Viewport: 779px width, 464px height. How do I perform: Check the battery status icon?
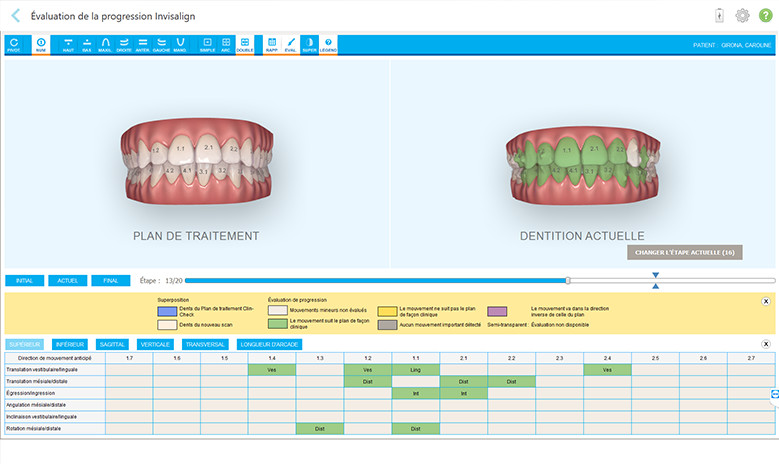coord(719,15)
